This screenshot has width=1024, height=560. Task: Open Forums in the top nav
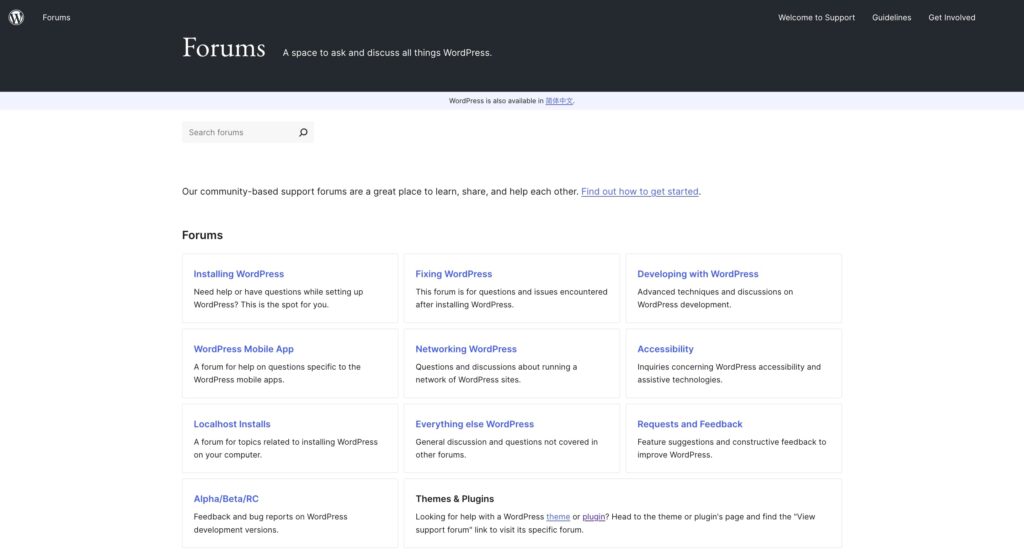pyautogui.click(x=56, y=18)
